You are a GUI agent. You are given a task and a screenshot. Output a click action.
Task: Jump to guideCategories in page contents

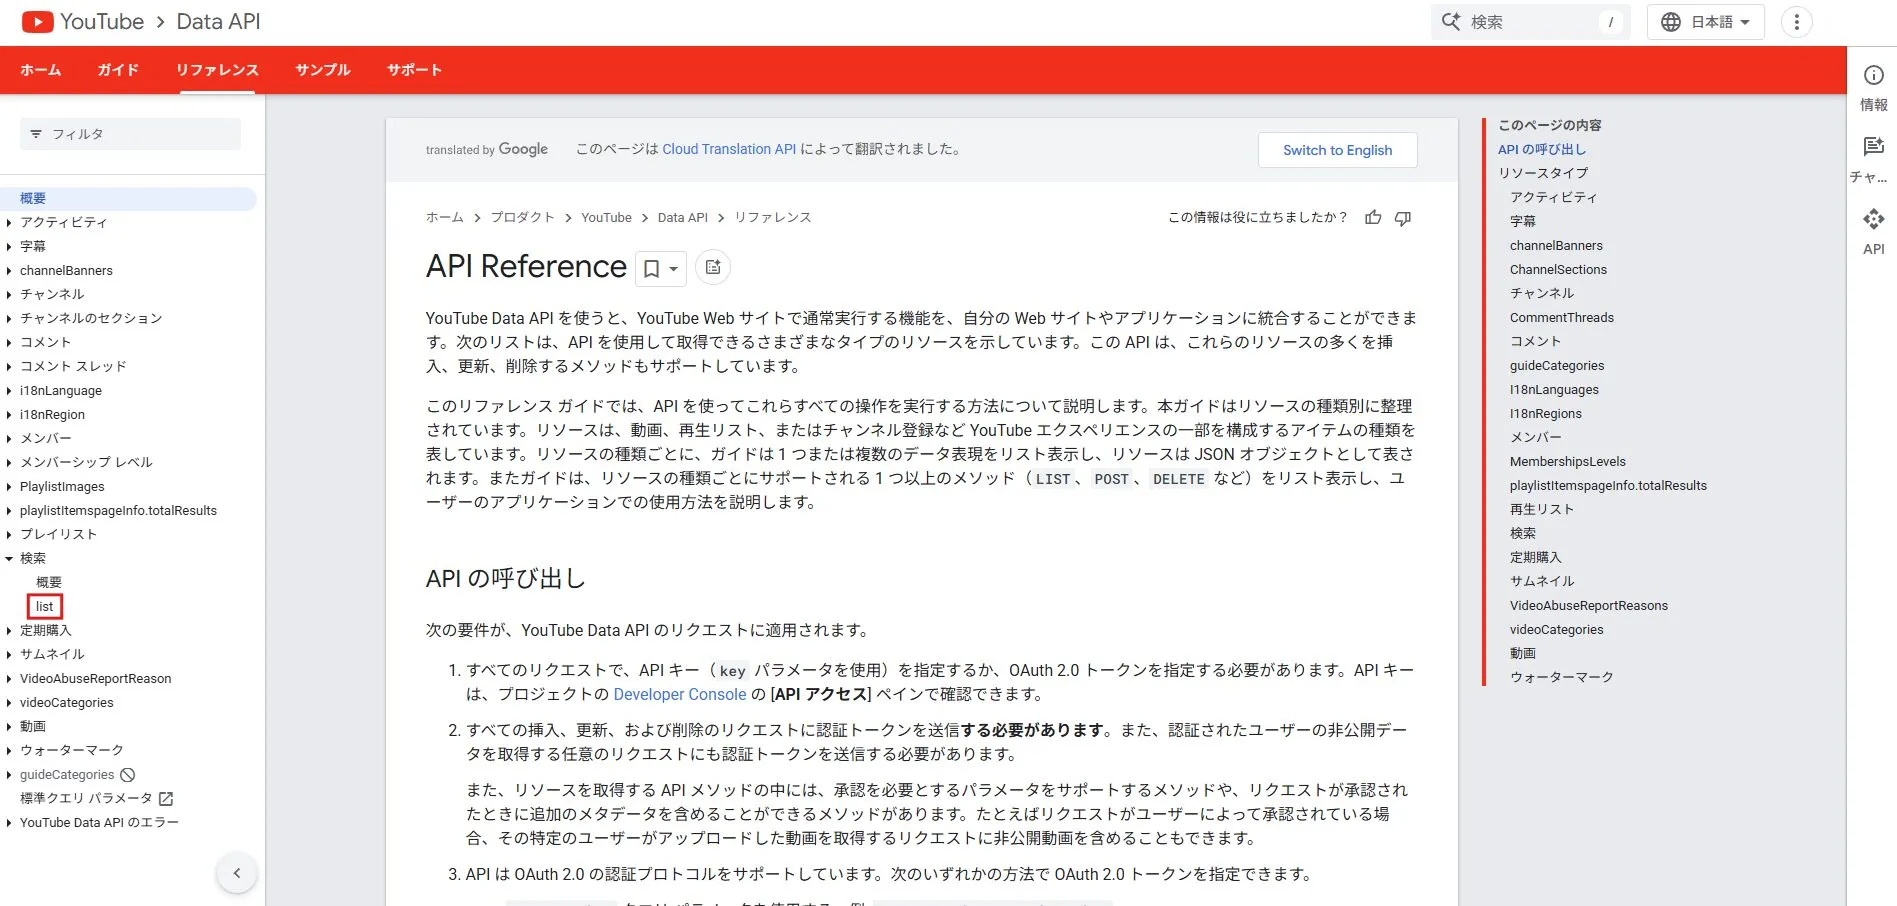(x=1557, y=366)
